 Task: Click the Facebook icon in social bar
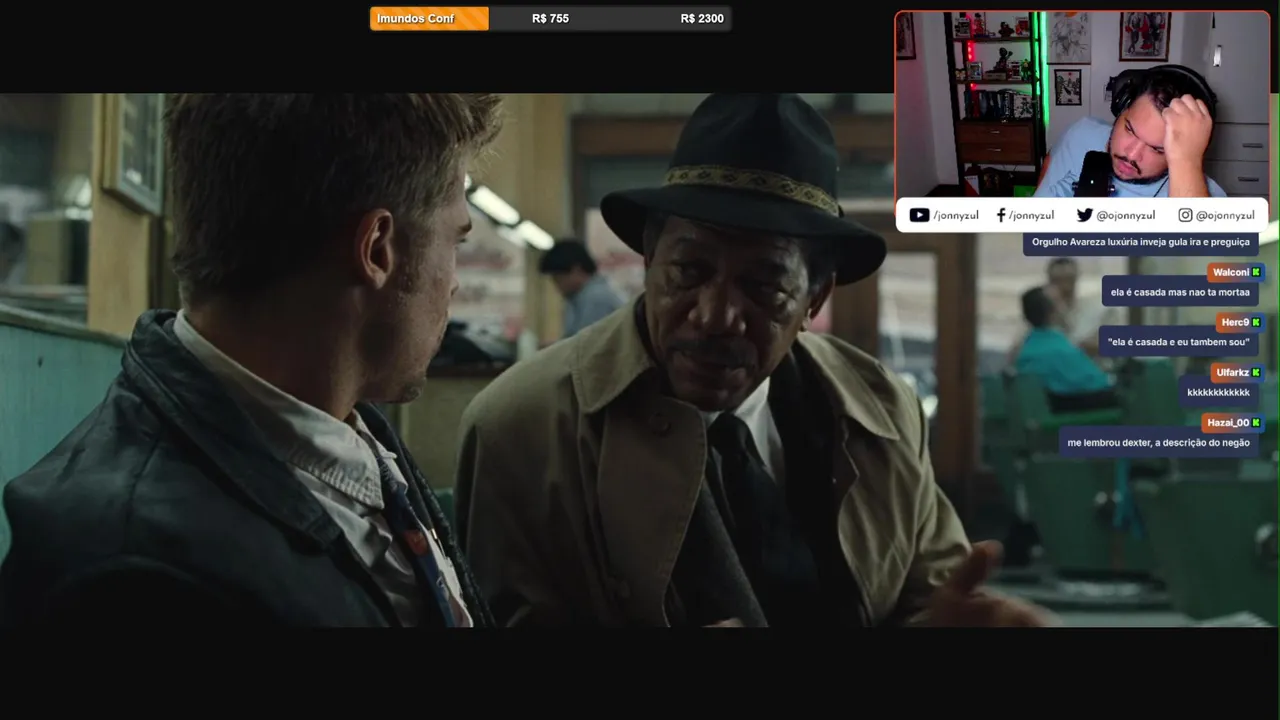coord(1001,215)
